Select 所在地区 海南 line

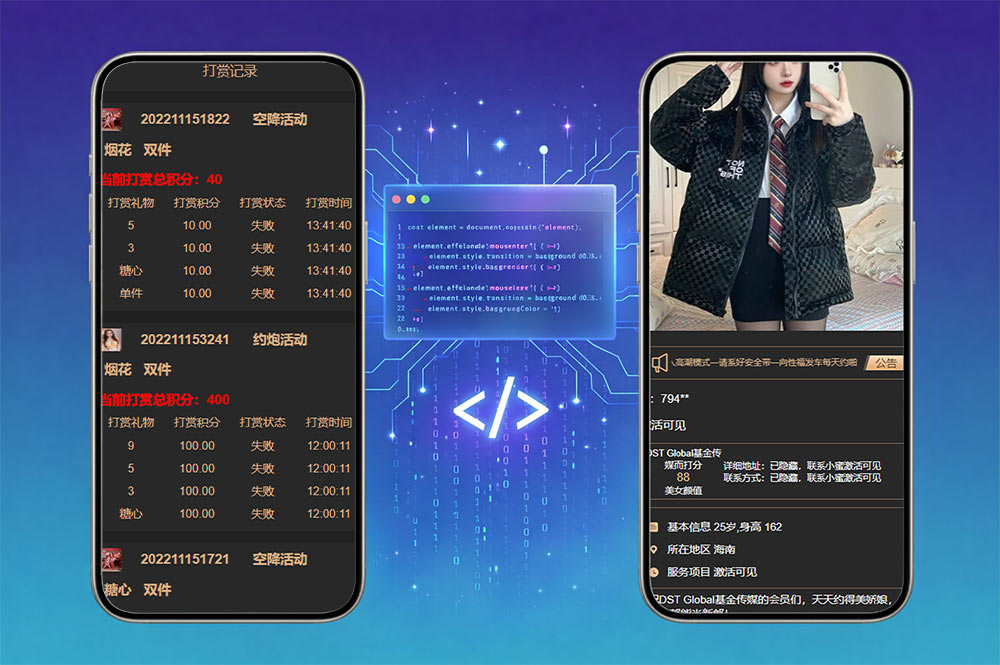[x=701, y=550]
